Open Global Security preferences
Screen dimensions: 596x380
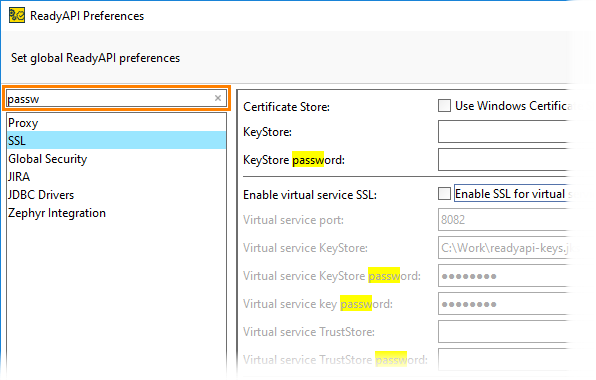(116, 158)
